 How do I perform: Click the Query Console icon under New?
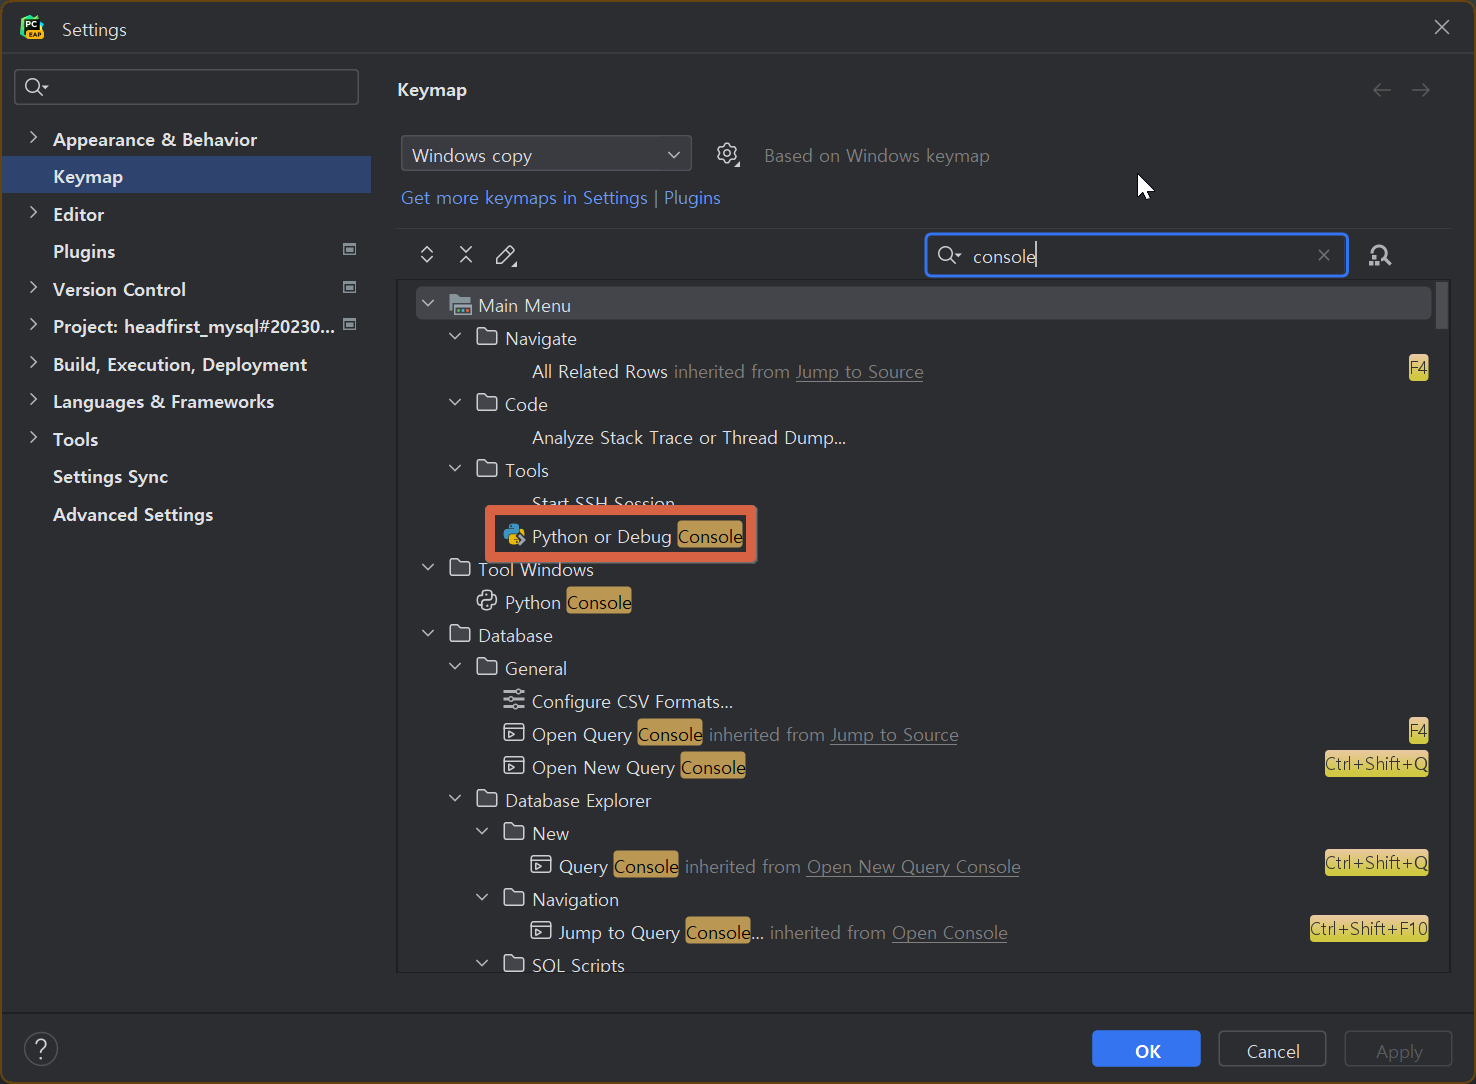[541, 865]
